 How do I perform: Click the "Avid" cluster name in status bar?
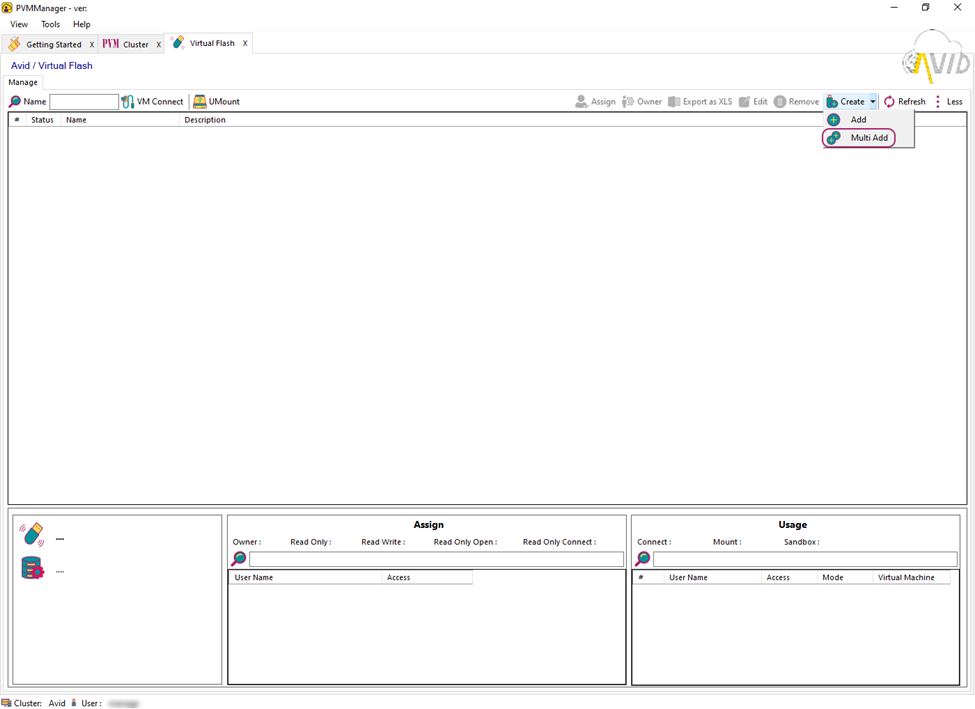pos(57,703)
